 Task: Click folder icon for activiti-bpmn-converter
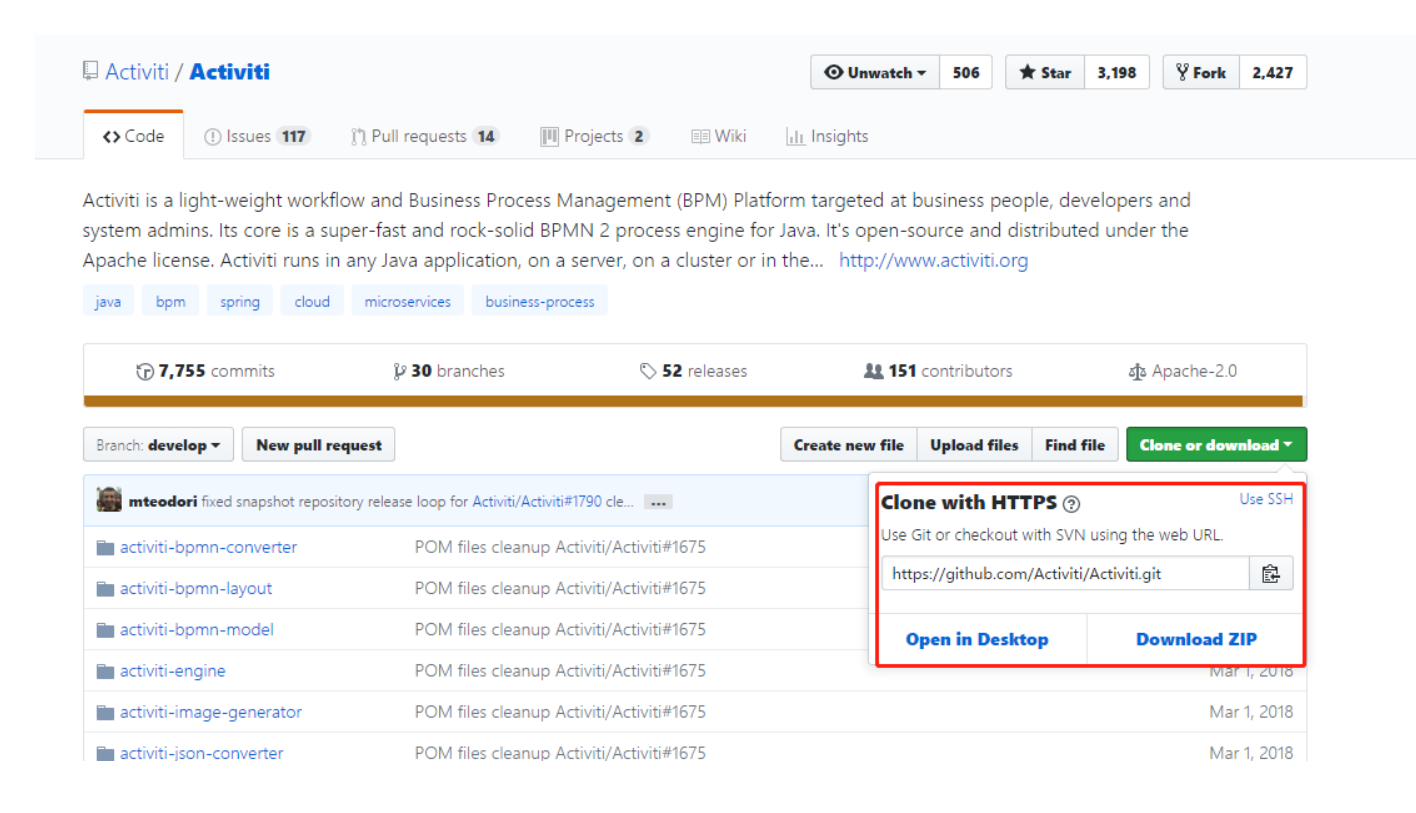pyautogui.click(x=105, y=547)
